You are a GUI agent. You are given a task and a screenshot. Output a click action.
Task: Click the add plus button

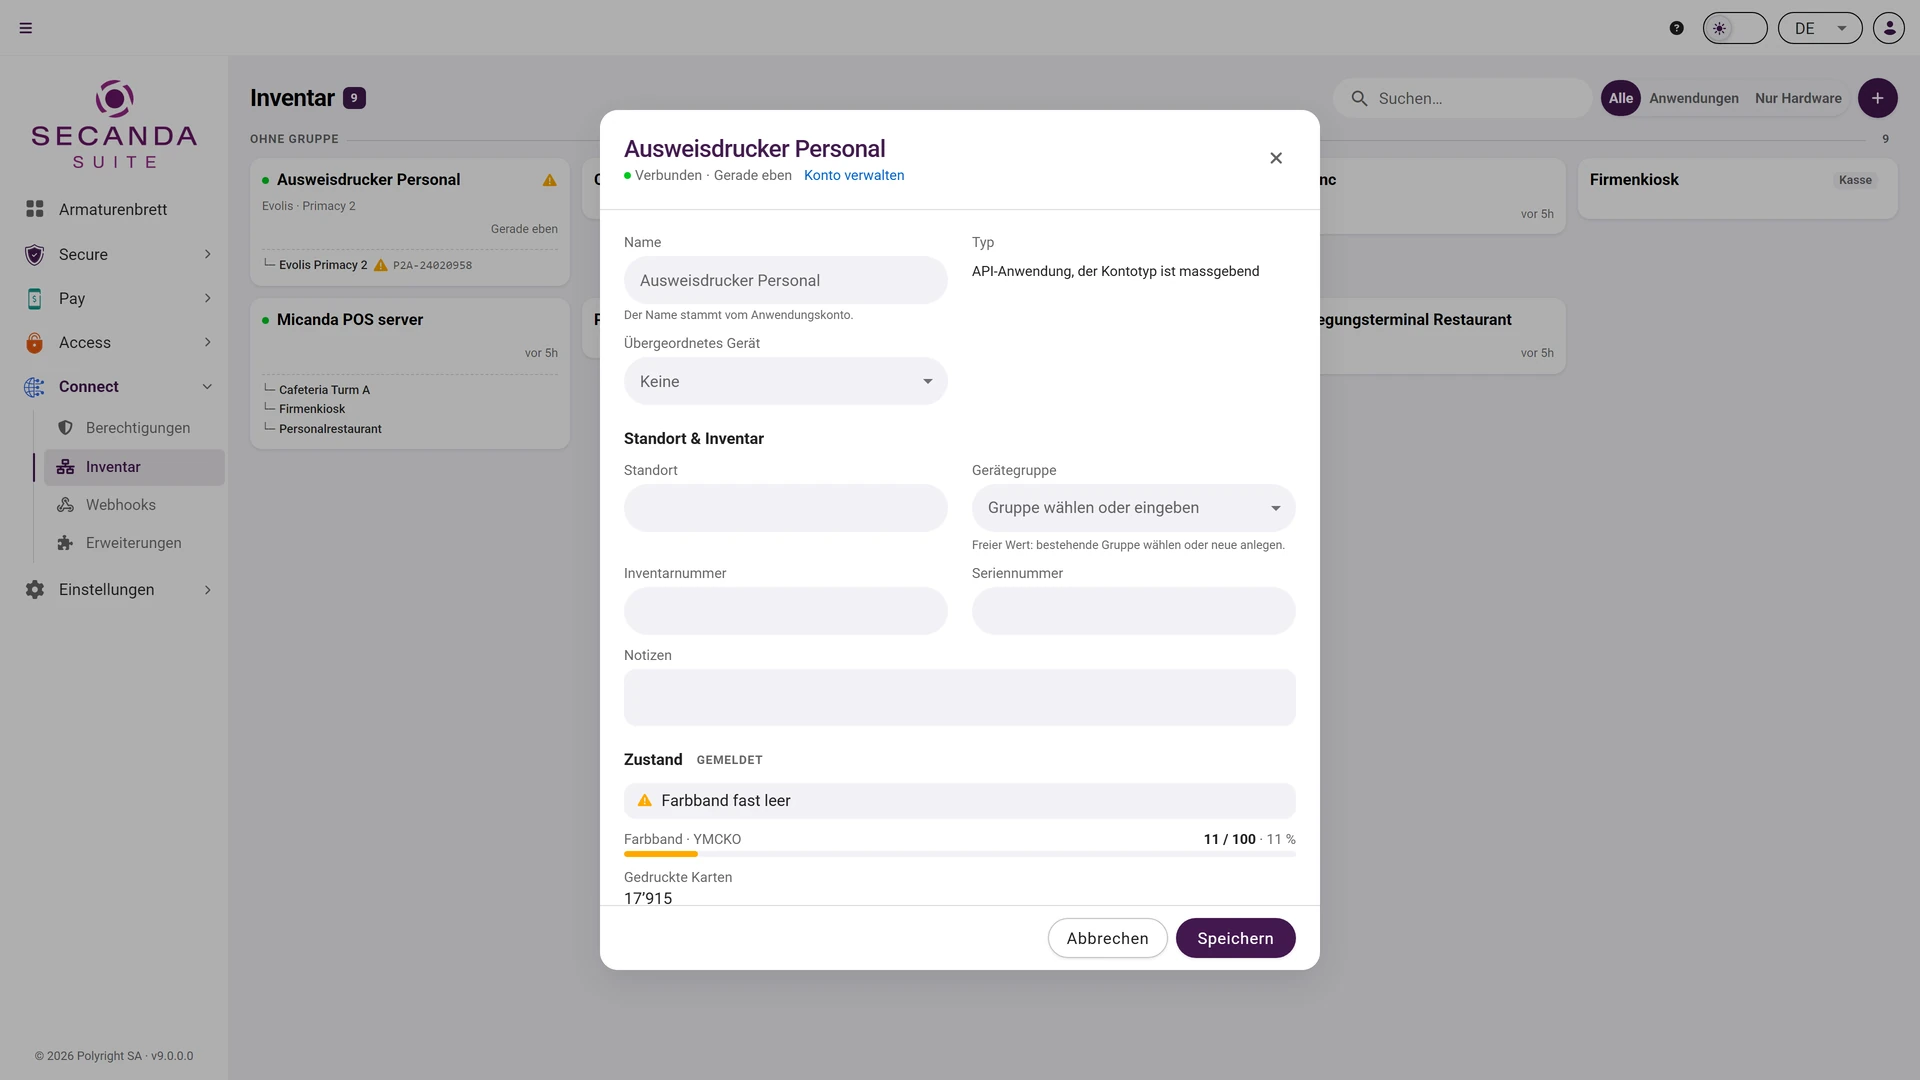click(1877, 98)
